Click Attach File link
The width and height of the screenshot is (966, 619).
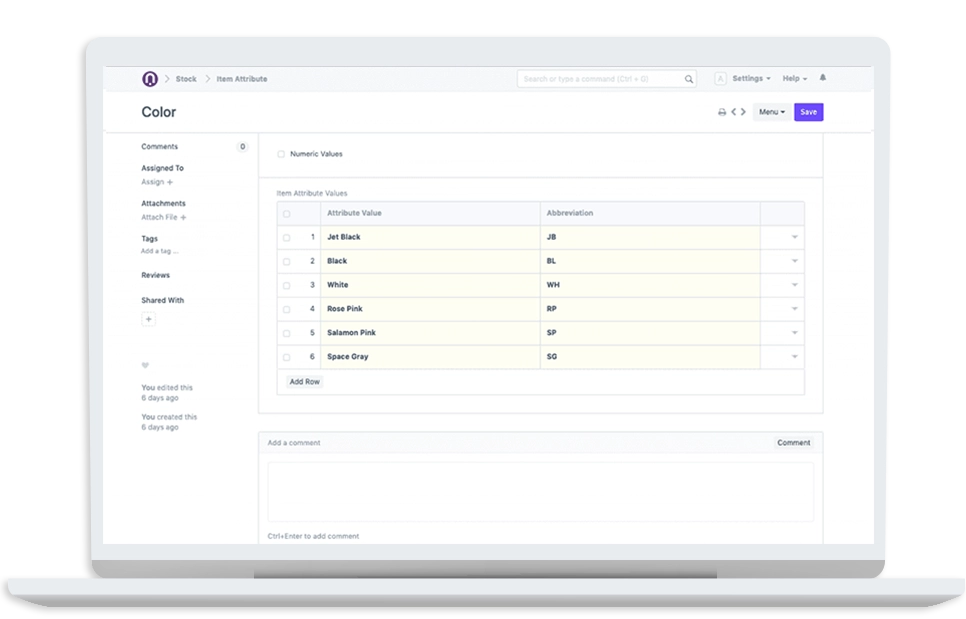(163, 217)
